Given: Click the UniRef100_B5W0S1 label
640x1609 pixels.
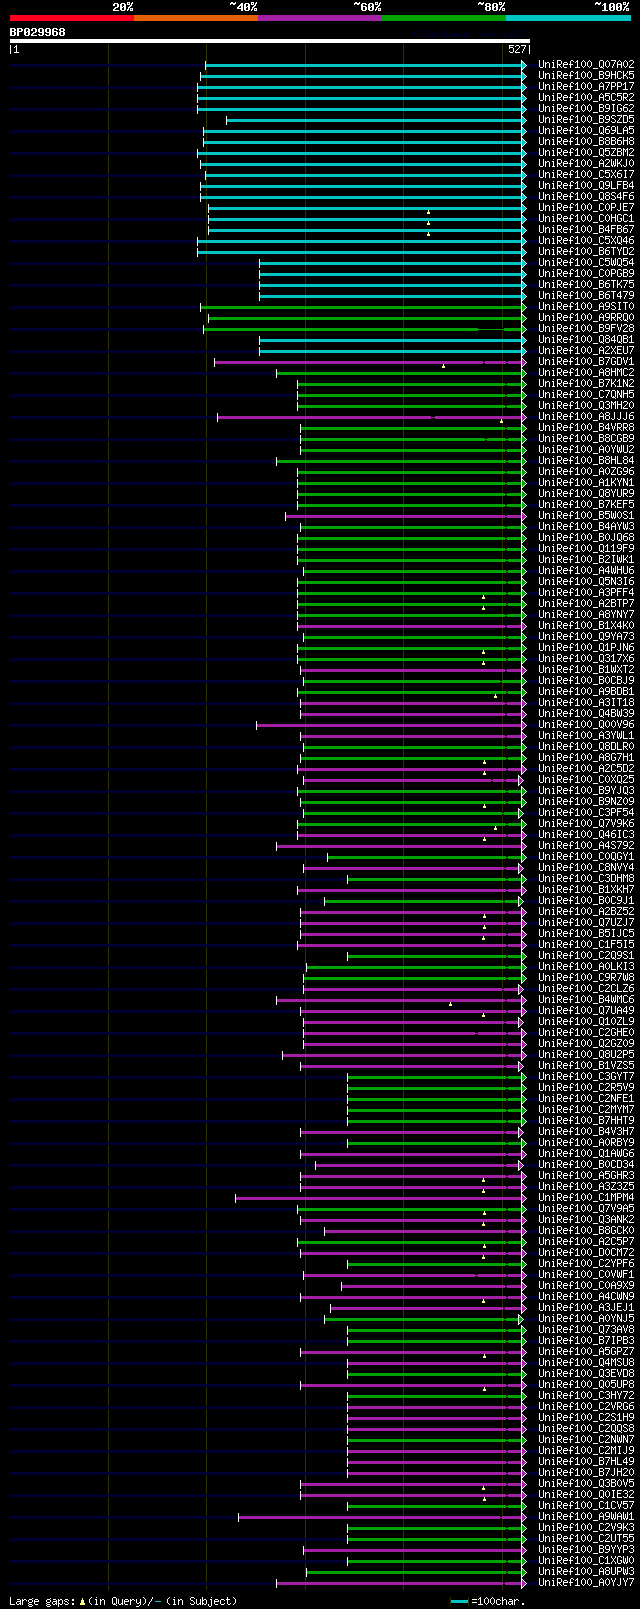Looking at the screenshot, I should pos(586,516).
